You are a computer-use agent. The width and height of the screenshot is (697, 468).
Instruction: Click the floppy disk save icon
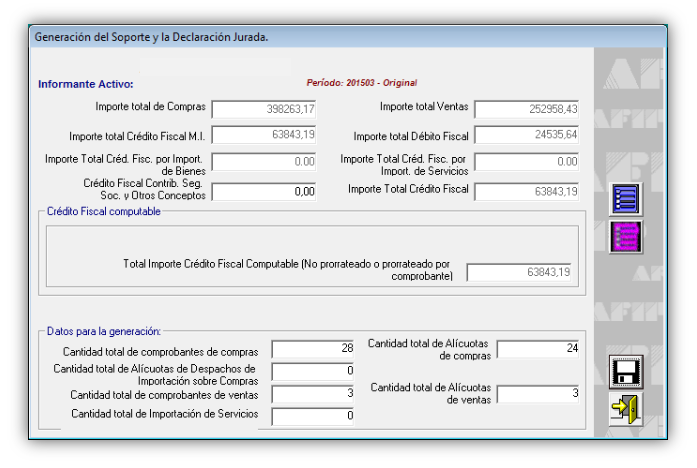tap(626, 372)
